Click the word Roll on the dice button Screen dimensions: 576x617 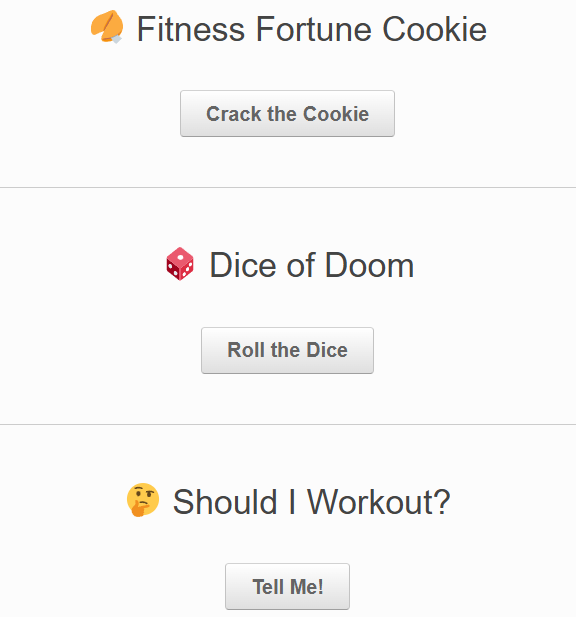(244, 350)
